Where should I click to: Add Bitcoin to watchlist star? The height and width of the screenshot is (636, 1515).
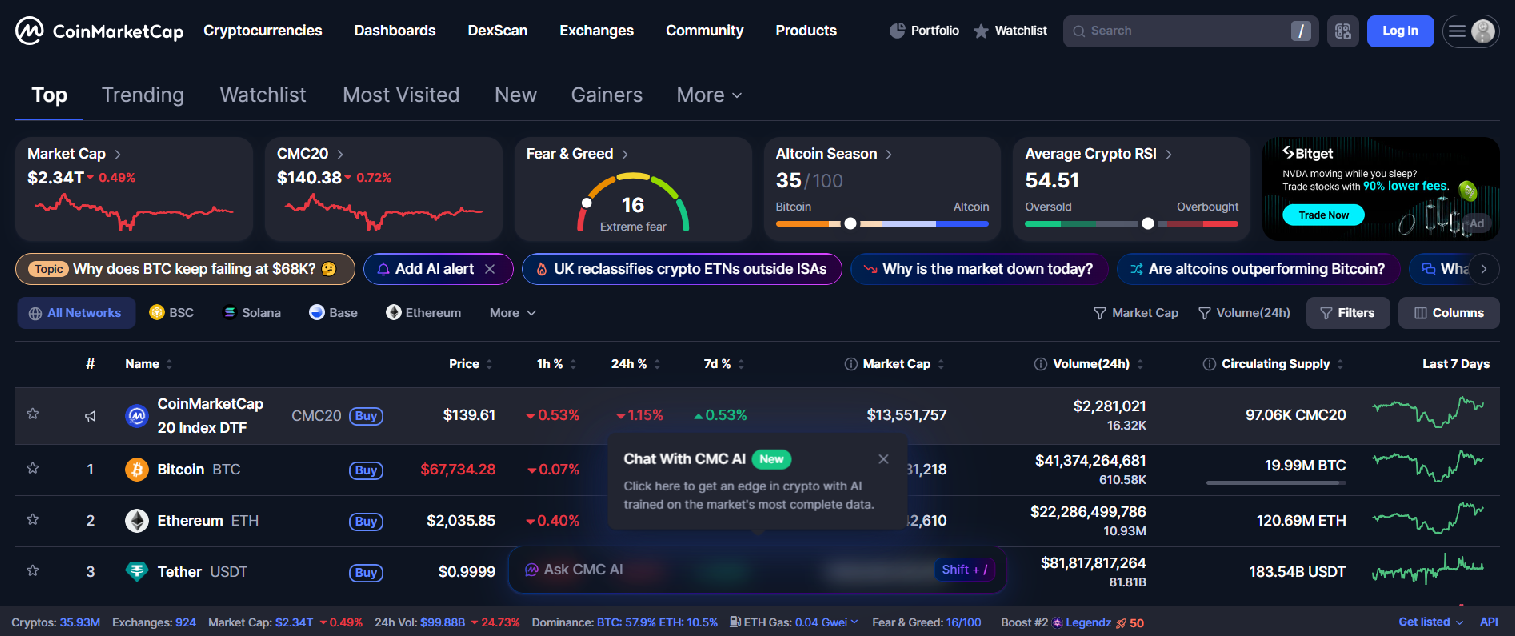(x=32, y=467)
